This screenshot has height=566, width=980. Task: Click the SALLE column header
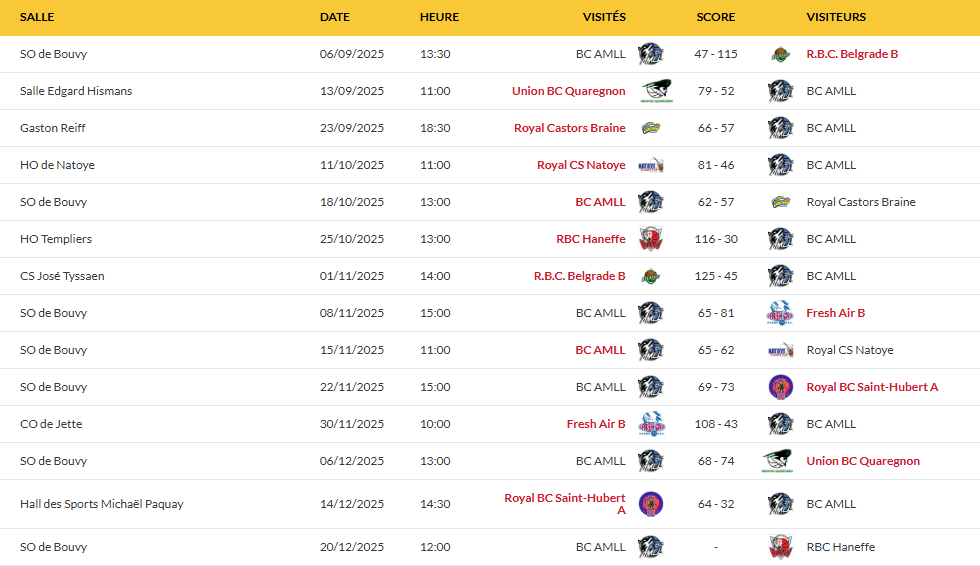pos(37,17)
